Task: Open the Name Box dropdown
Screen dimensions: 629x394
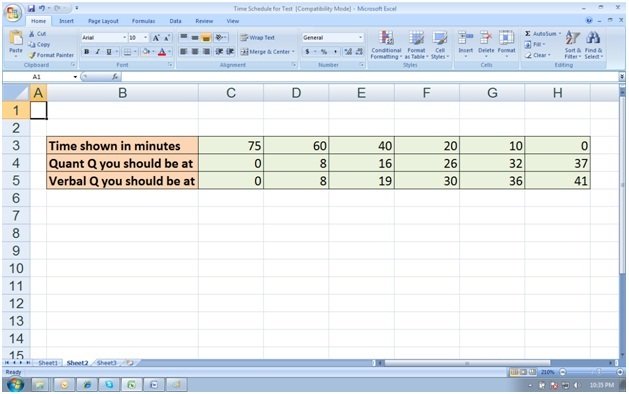Action: pyautogui.click(x=75, y=77)
